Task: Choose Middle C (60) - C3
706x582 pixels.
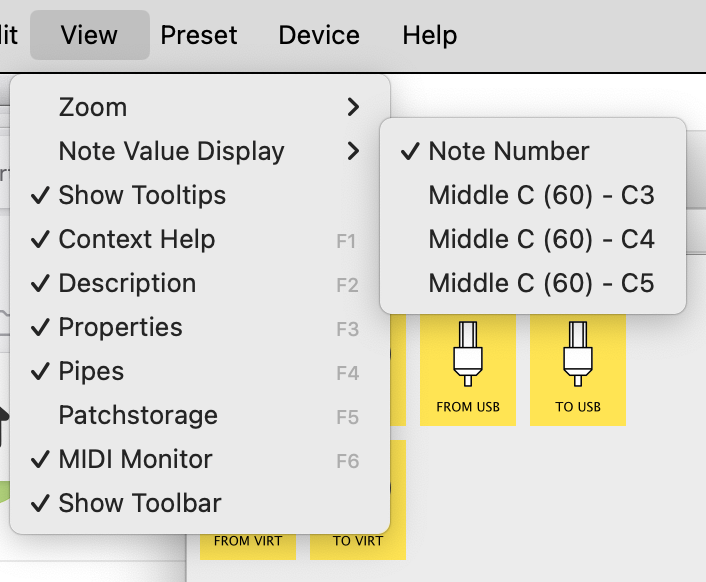Action: tap(541, 195)
